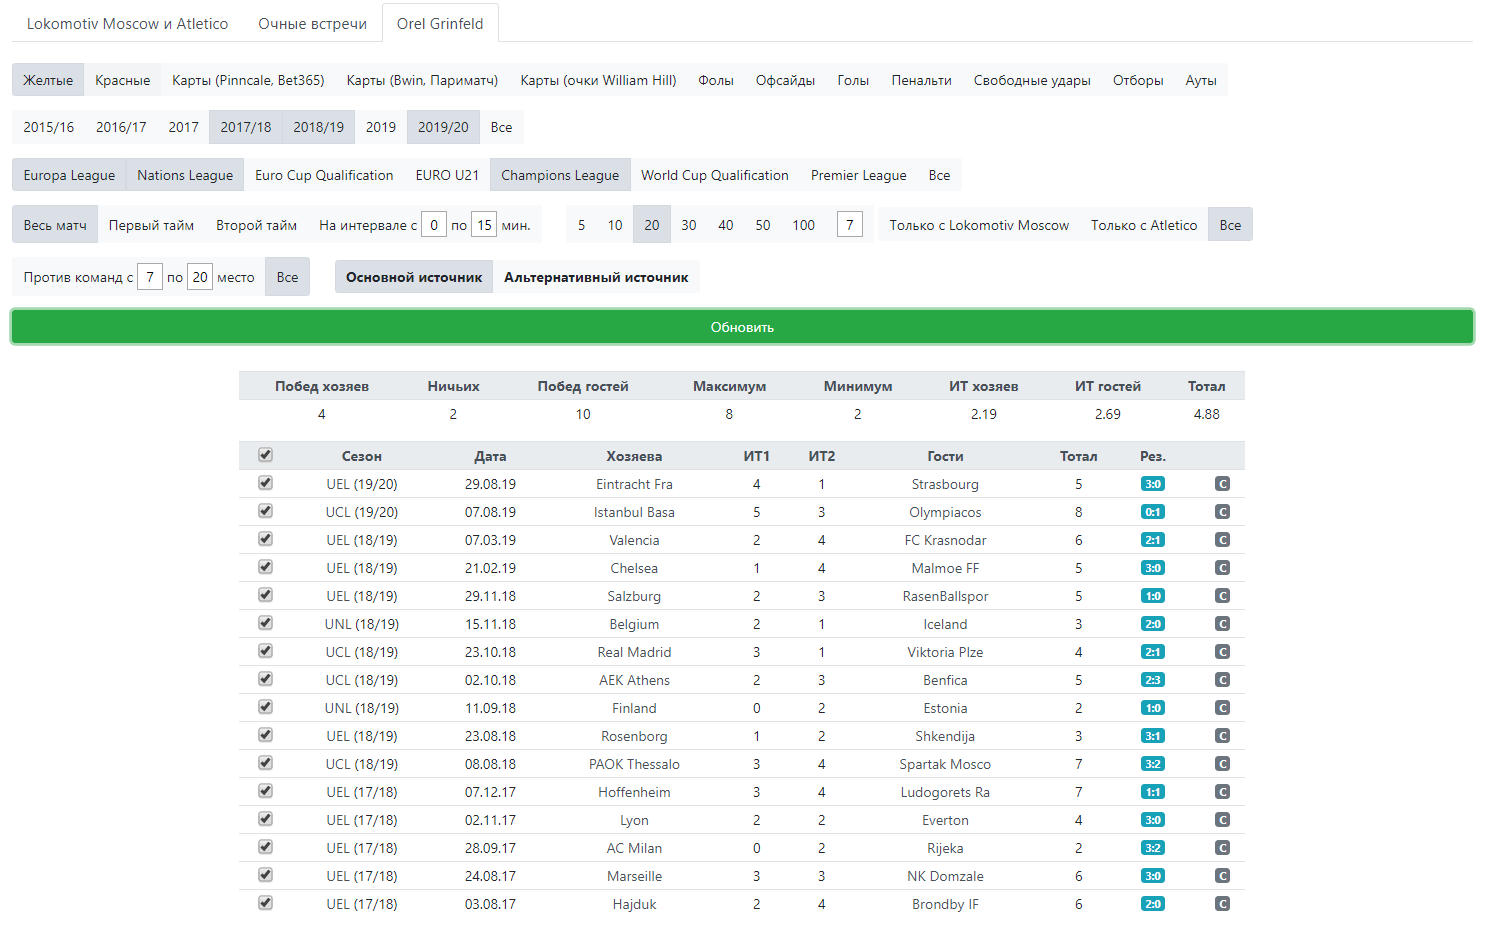
Task: Open the 2:1 result badge for Real Madrid
Action: [x=1153, y=652]
